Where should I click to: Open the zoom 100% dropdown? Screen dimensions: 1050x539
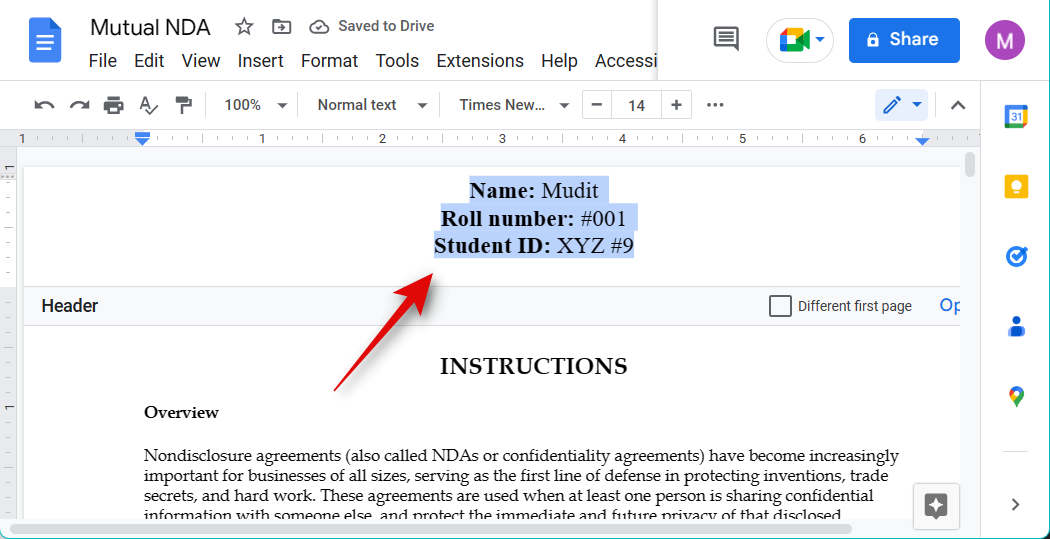(255, 105)
